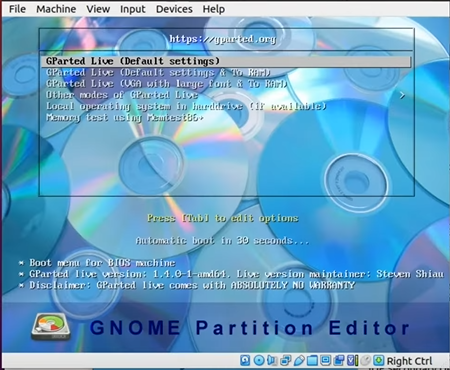Click the GParted live version 1.4.0-1-amd64 line

point(231,274)
